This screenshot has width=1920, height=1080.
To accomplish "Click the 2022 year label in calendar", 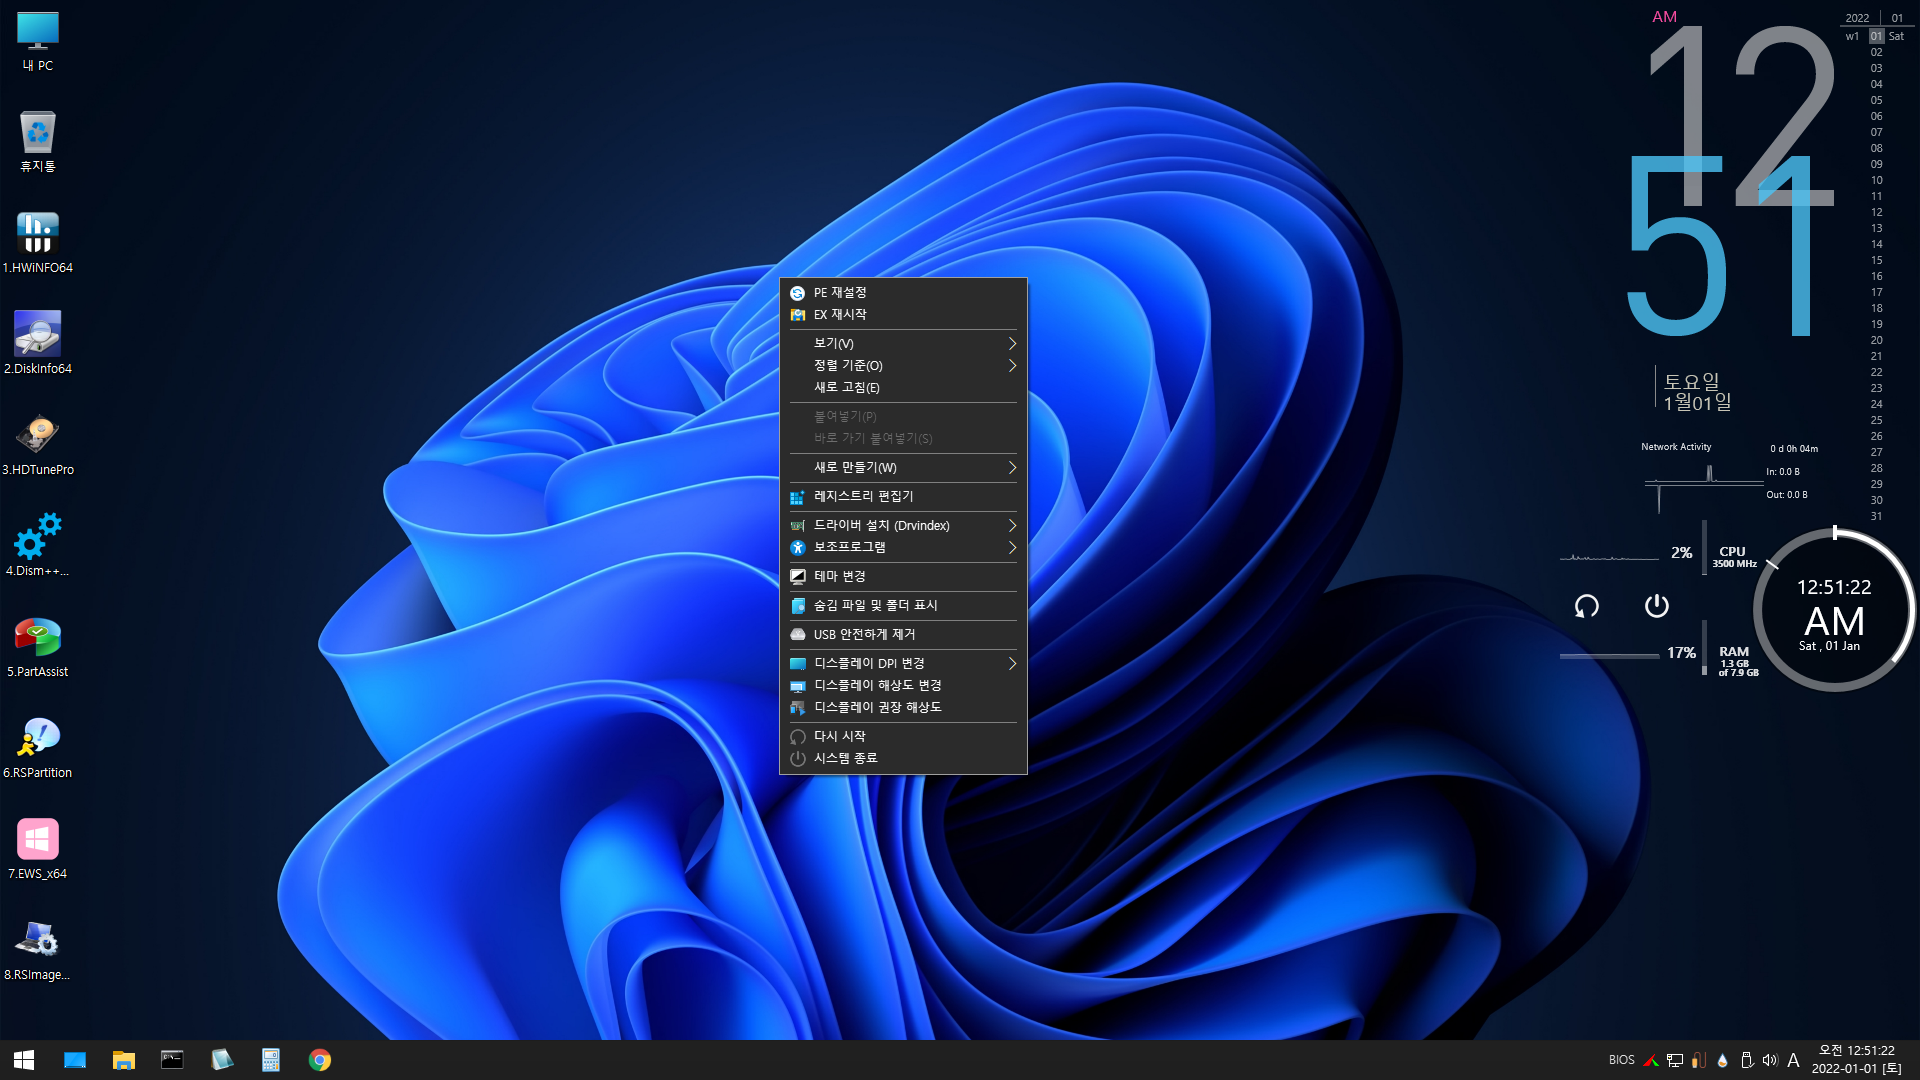I will [1857, 18].
